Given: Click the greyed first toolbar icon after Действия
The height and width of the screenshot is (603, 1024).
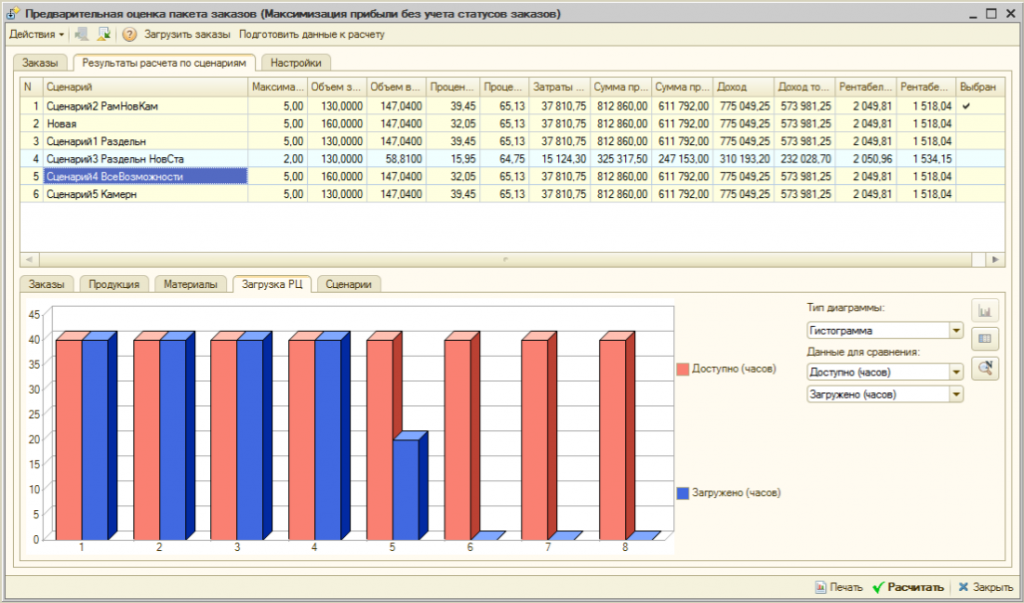Looking at the screenshot, I should (x=82, y=35).
